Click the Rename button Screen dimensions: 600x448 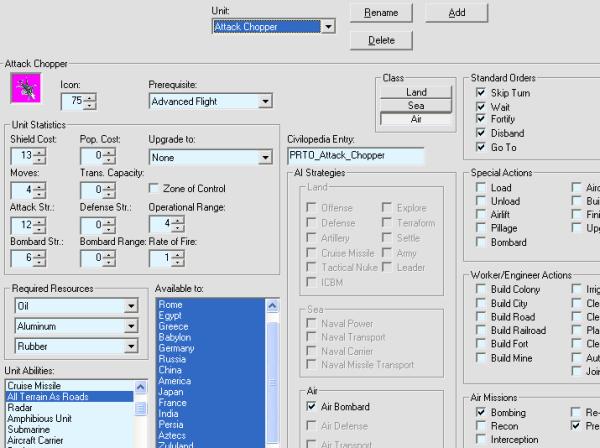pos(381,12)
